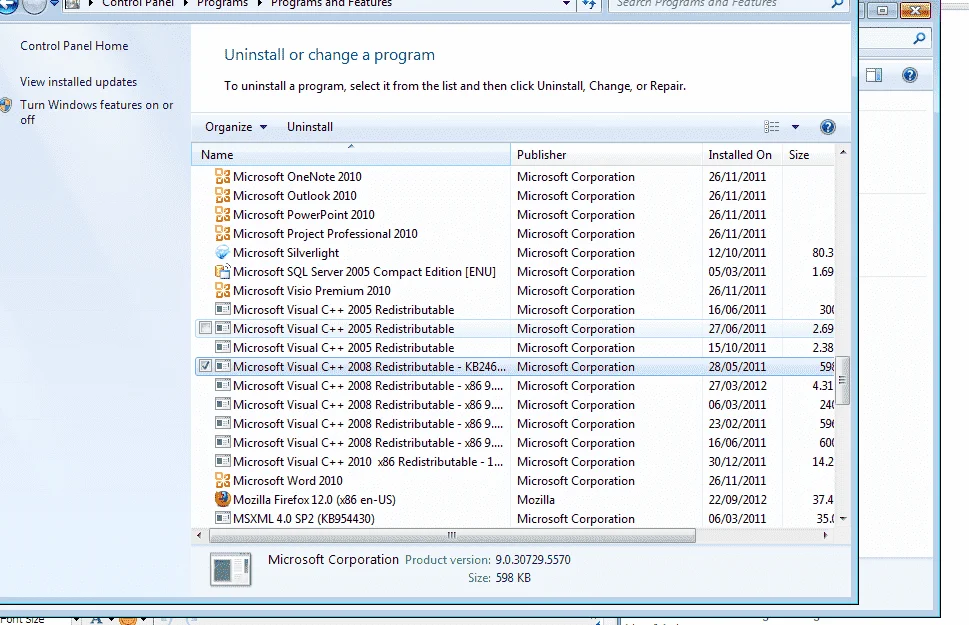The width and height of the screenshot is (969, 625).
Task: Click the horizontal scrollbar thumb of program list
Action: [452, 535]
